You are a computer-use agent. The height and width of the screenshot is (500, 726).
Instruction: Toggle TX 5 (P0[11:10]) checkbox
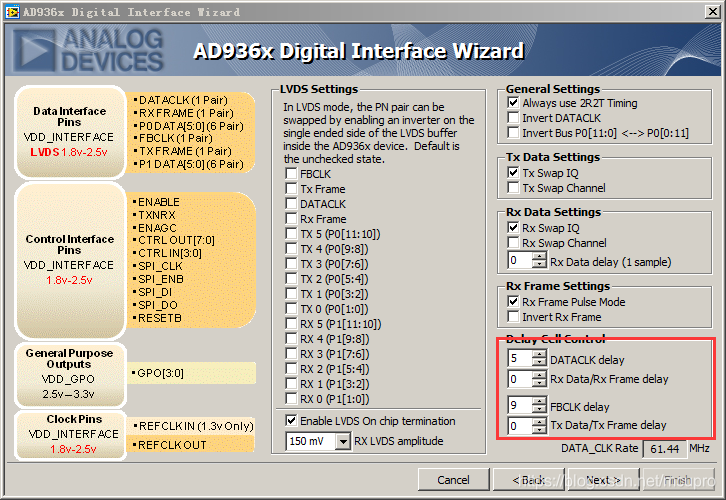[x=291, y=234]
